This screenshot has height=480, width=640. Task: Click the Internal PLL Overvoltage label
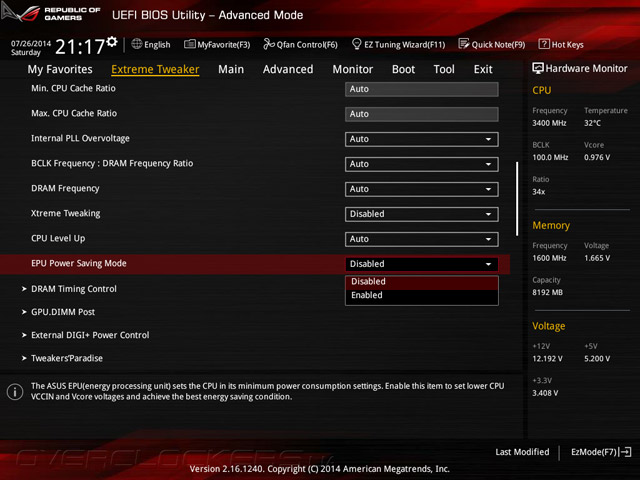(x=80, y=139)
